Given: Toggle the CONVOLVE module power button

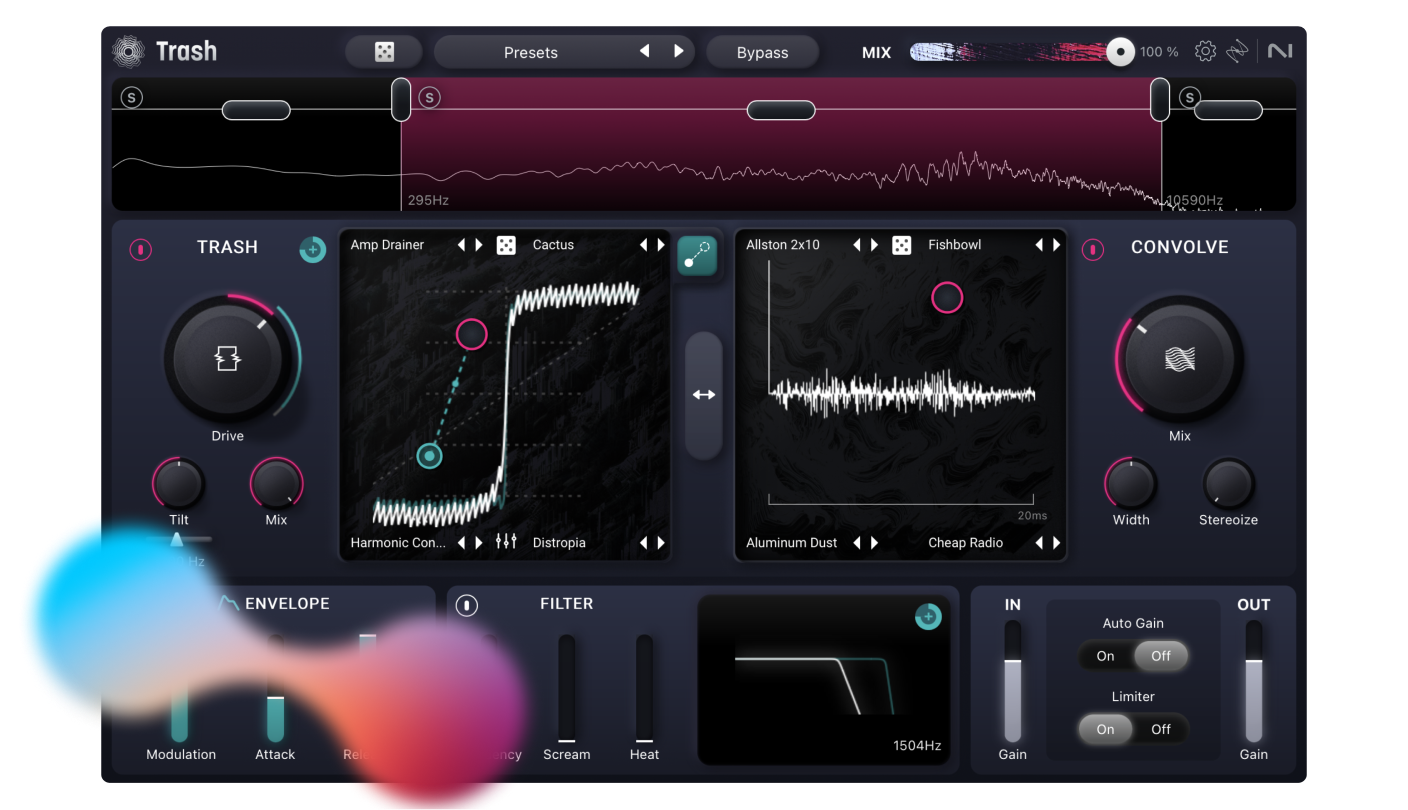Looking at the screenshot, I should coord(1093,250).
